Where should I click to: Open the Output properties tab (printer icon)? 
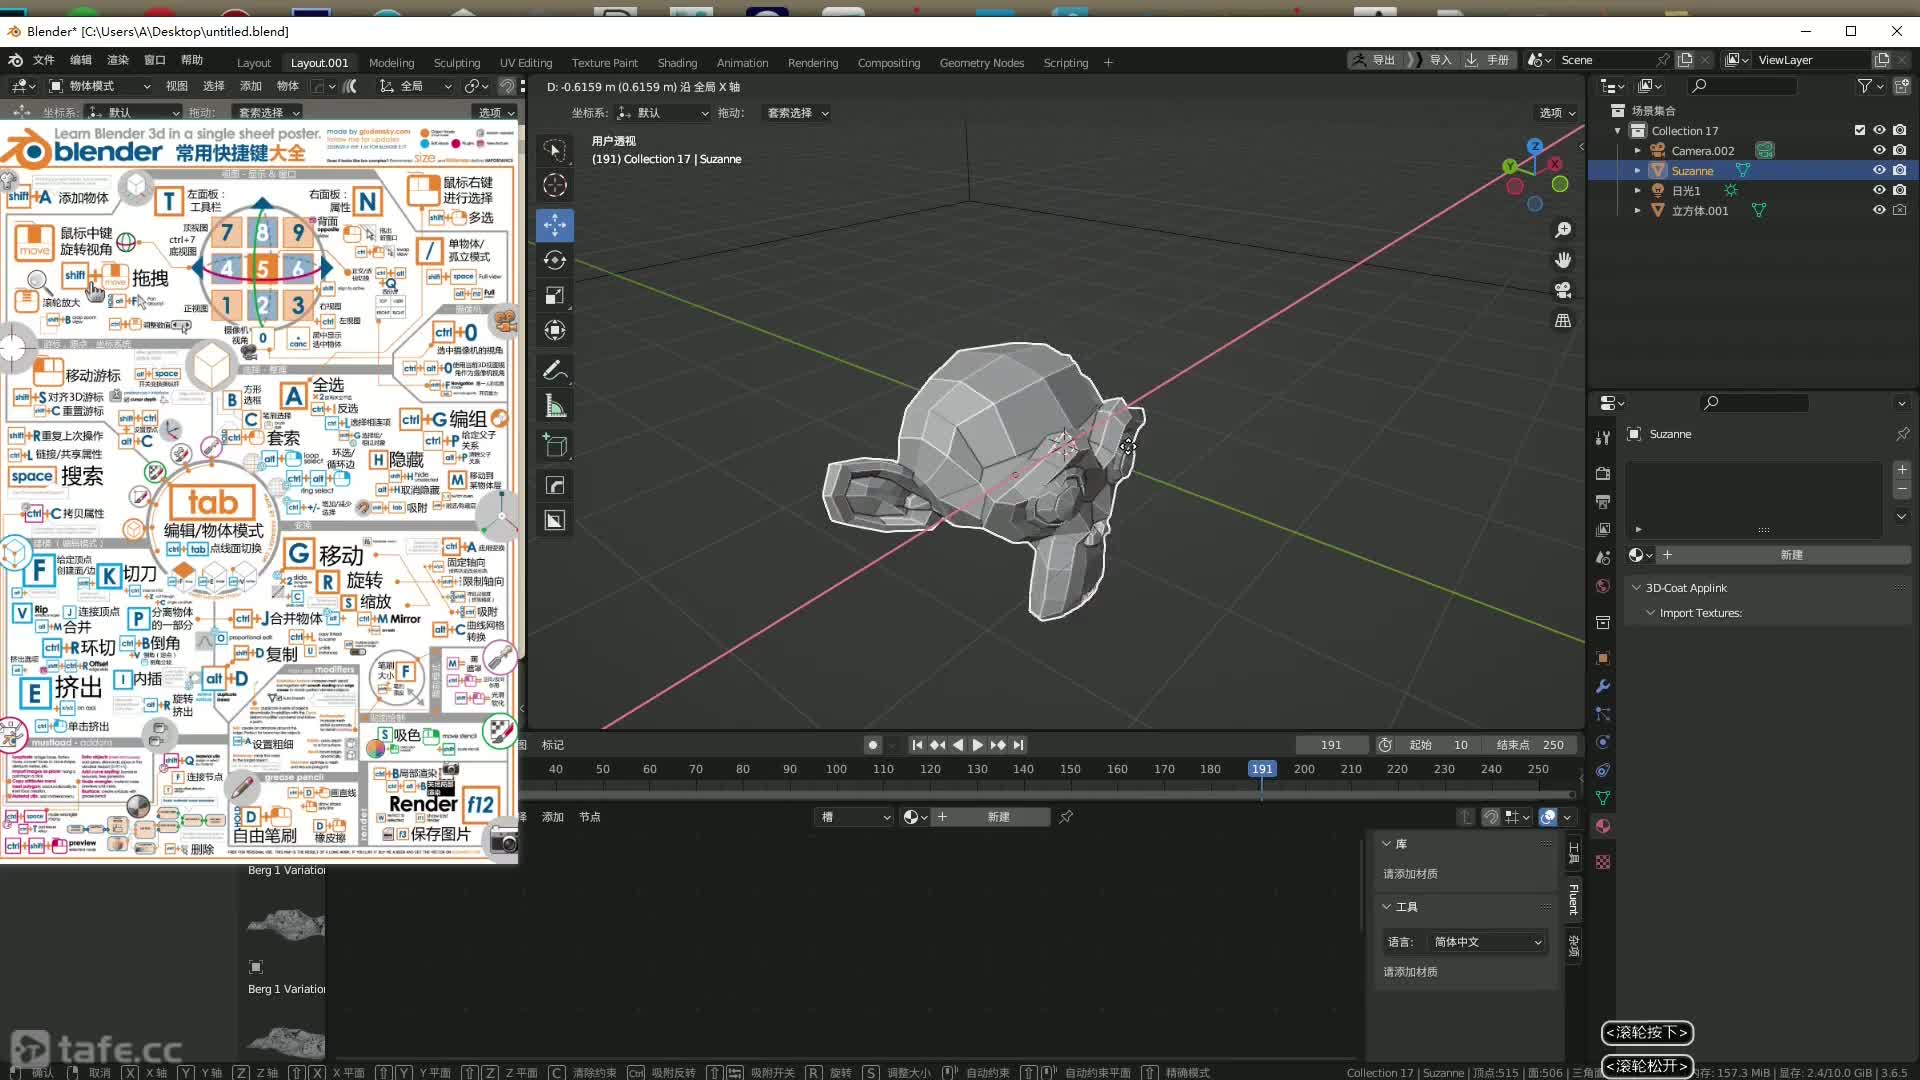pyautogui.click(x=1603, y=501)
